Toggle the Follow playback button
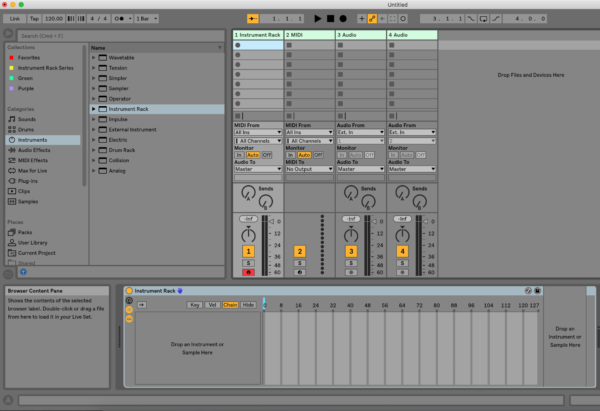The width and height of the screenshot is (600, 411). pos(253,18)
